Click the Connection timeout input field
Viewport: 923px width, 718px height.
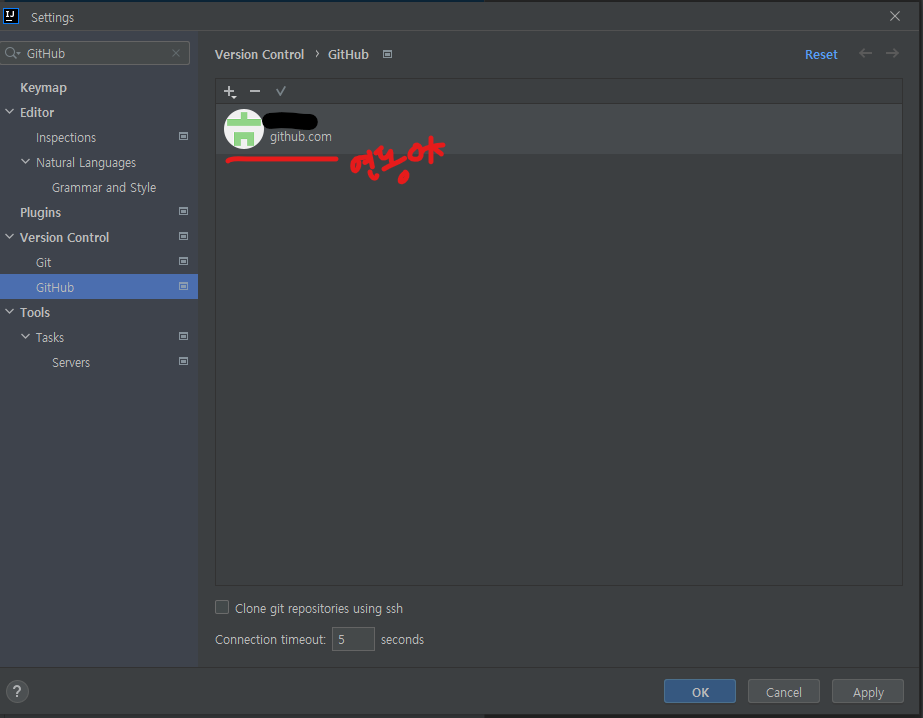(x=353, y=639)
